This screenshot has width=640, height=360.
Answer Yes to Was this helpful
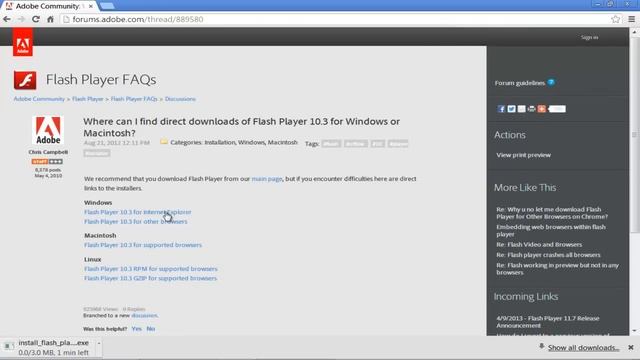tap(136, 329)
